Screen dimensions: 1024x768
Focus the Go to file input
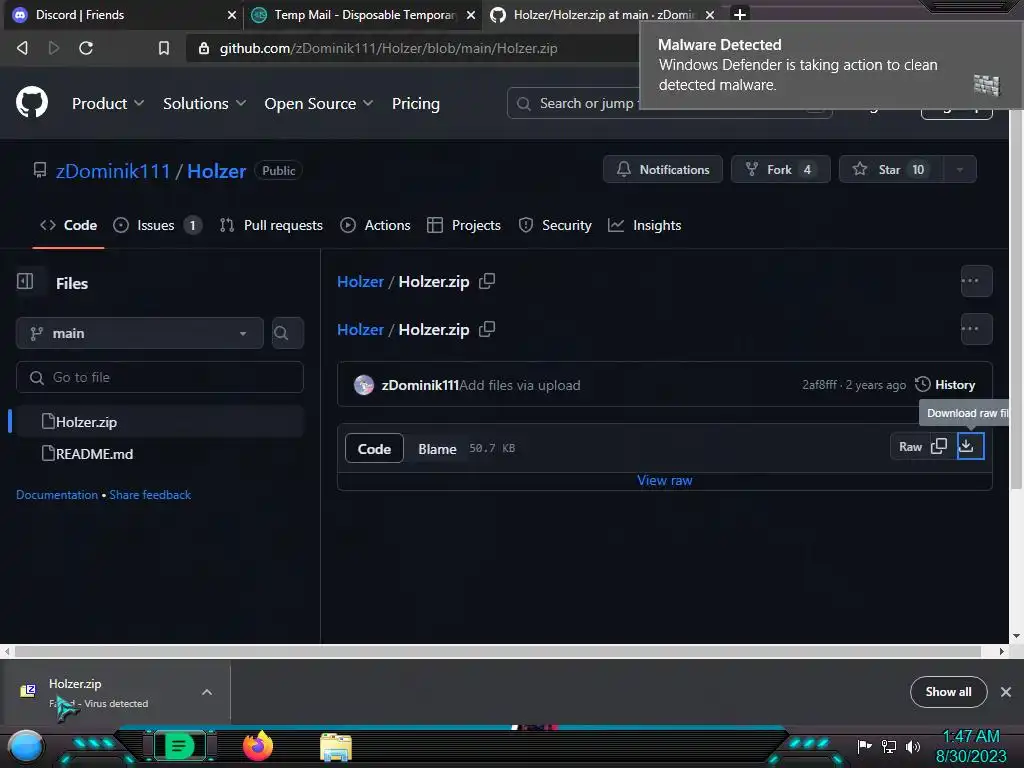click(x=160, y=377)
